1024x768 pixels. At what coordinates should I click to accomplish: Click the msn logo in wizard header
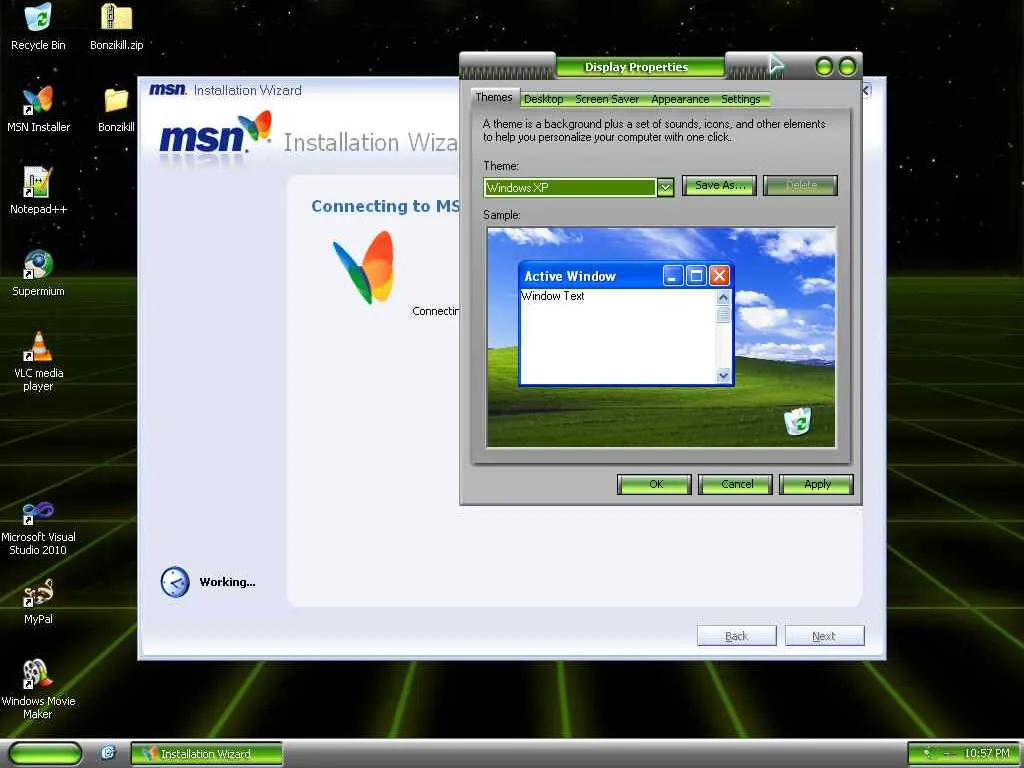216,133
